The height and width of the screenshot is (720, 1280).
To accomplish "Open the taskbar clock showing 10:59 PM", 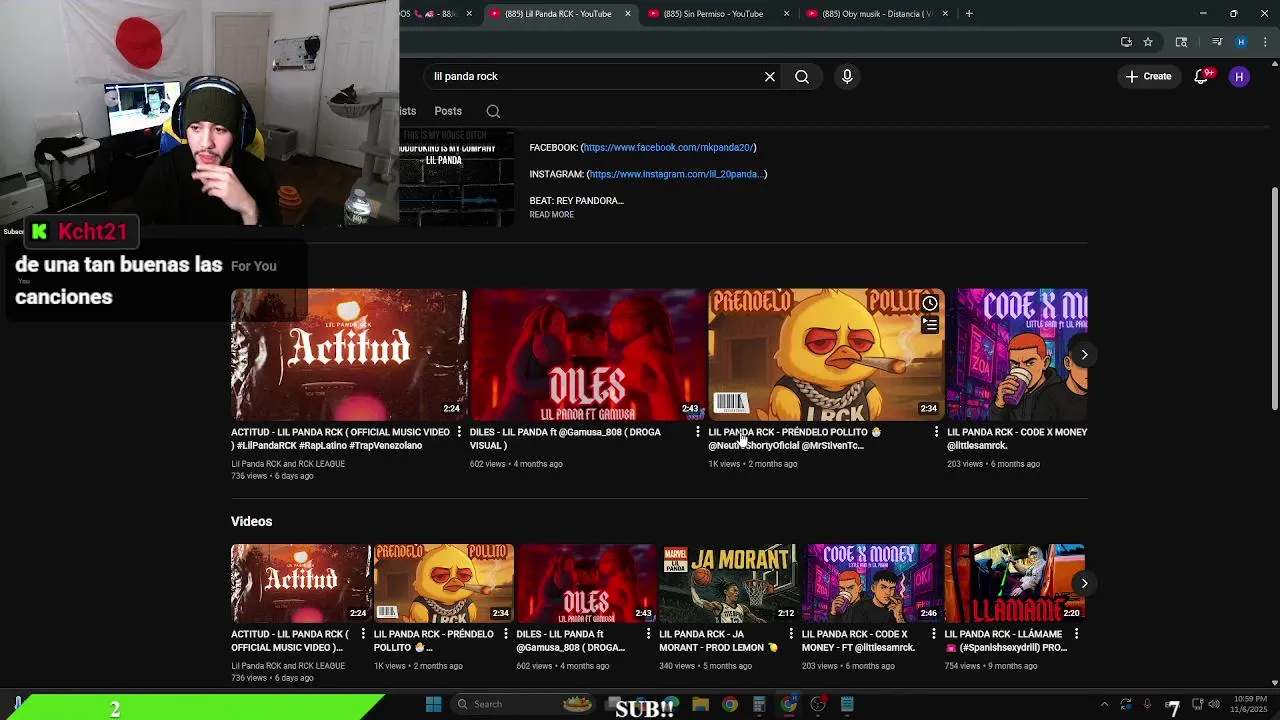I will tap(1250, 704).
